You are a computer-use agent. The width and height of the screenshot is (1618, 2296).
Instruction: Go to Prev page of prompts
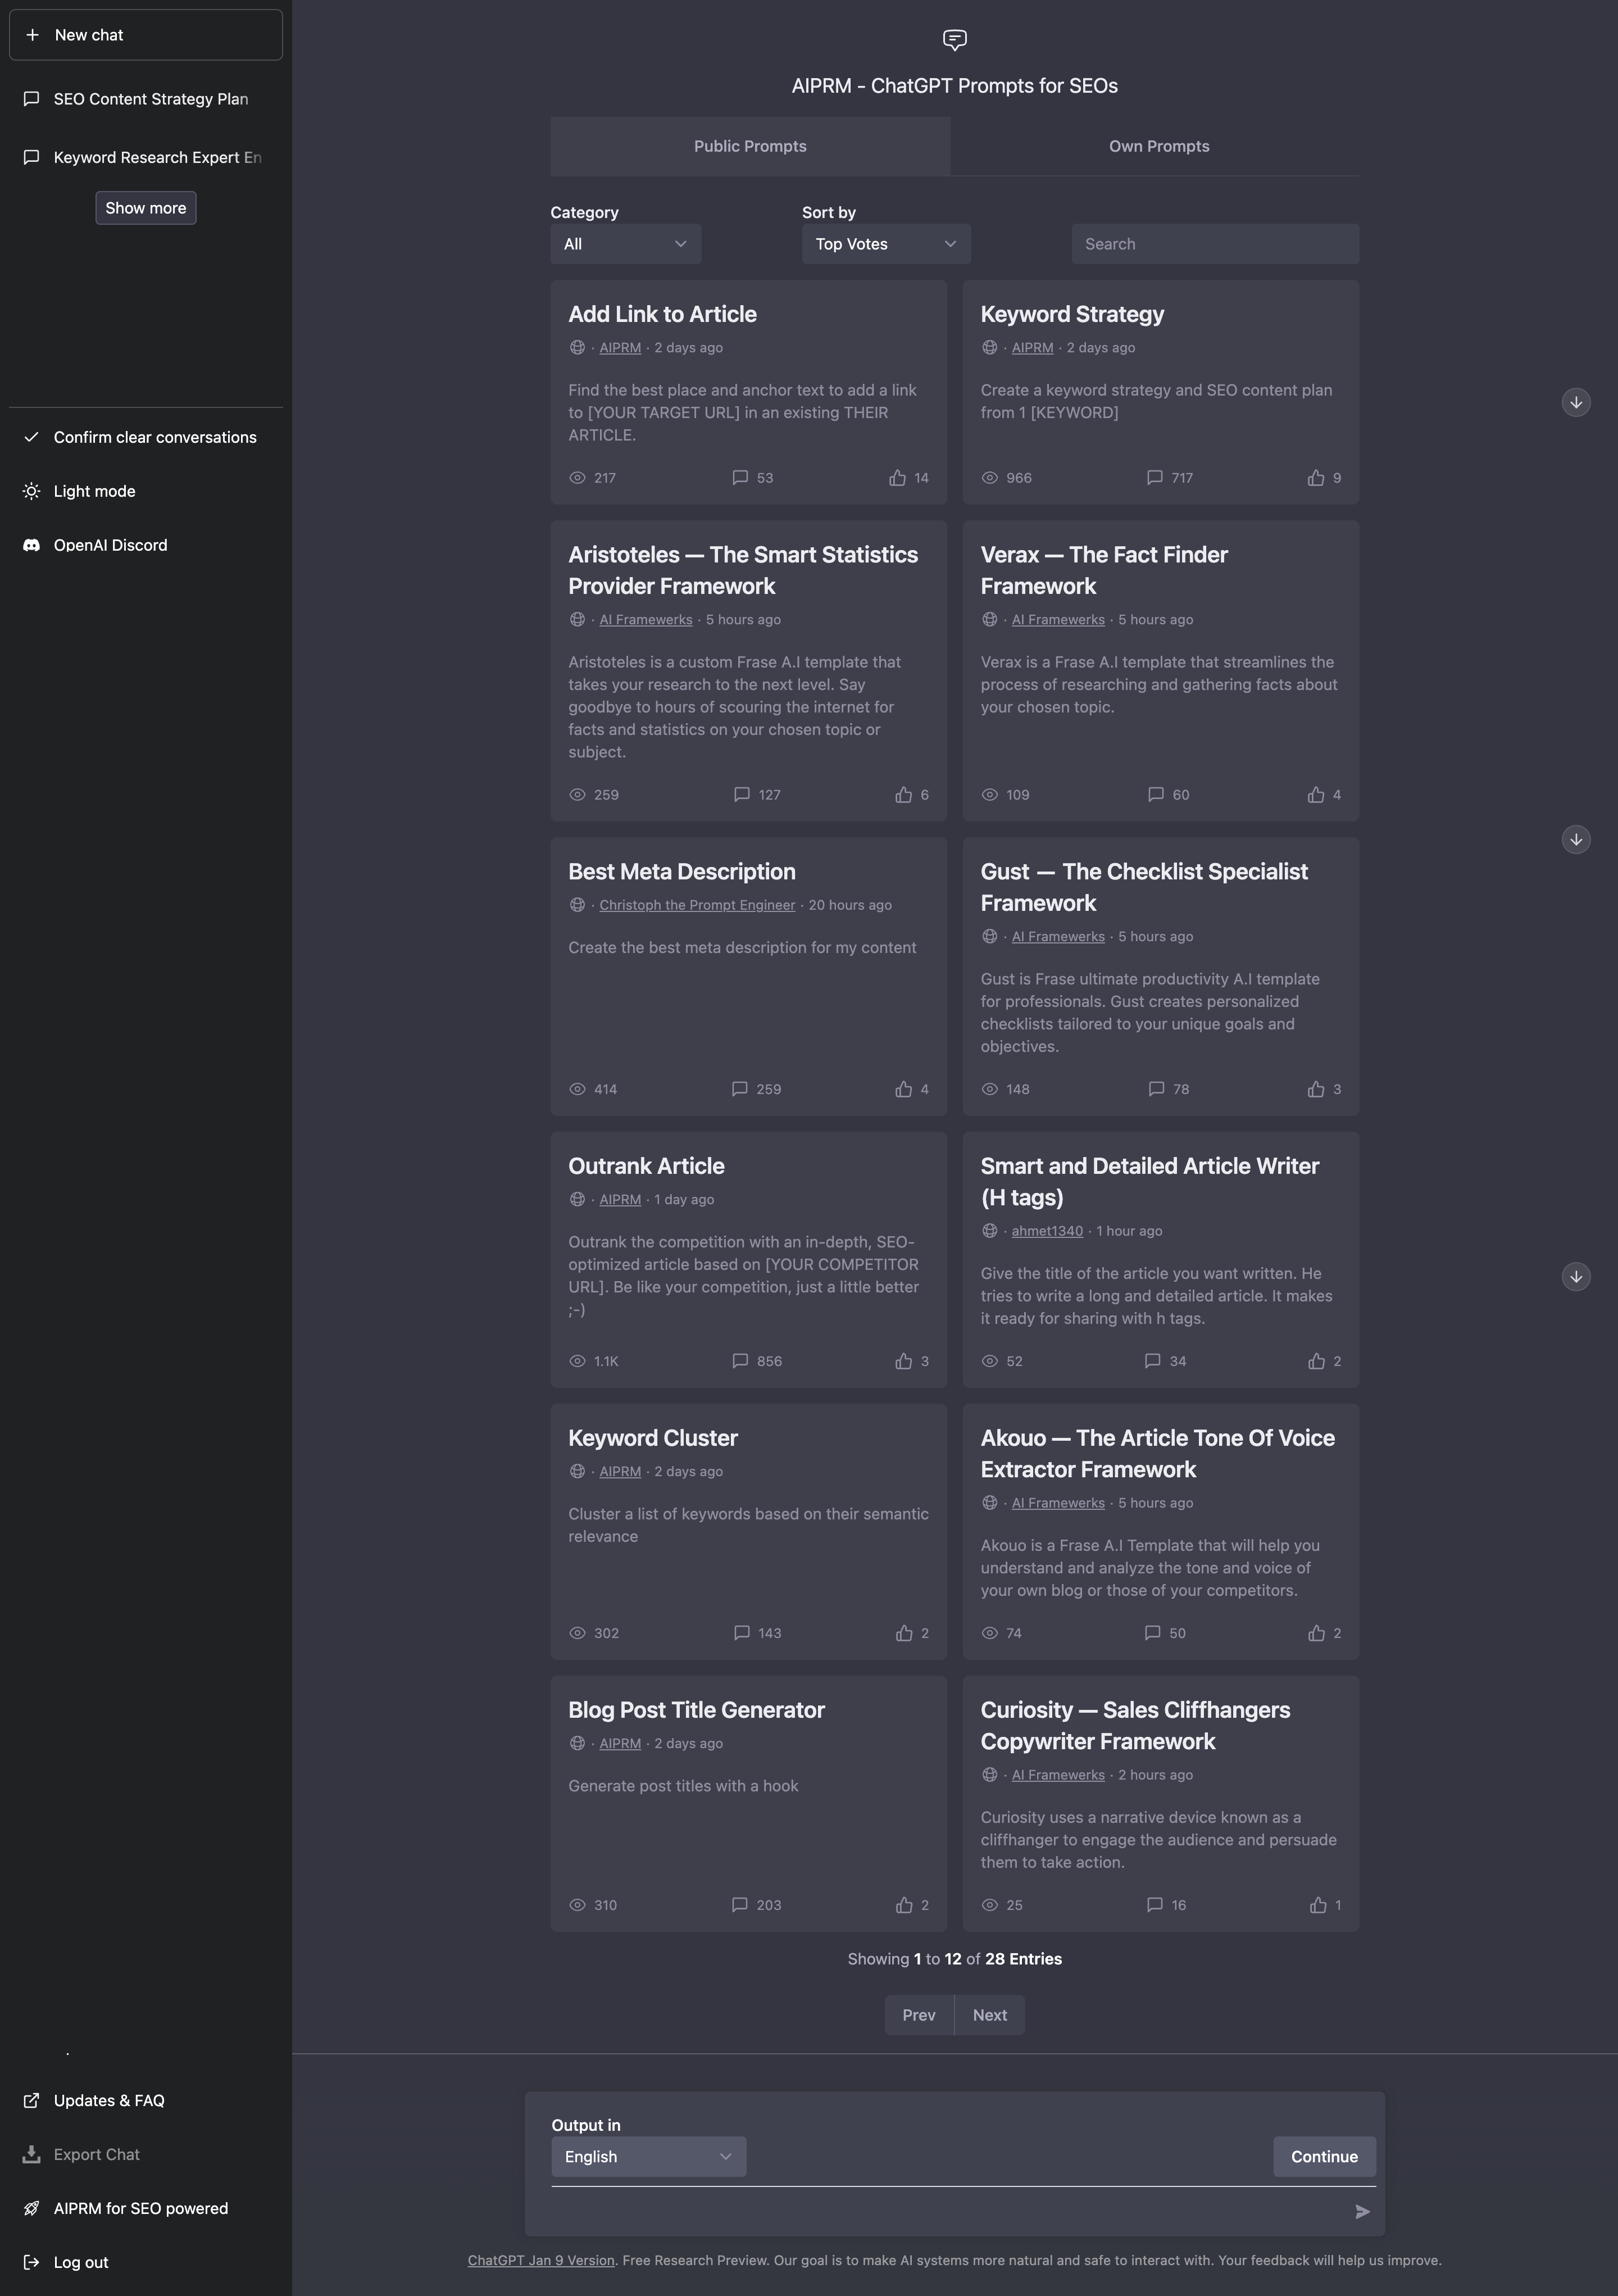[x=919, y=2015]
